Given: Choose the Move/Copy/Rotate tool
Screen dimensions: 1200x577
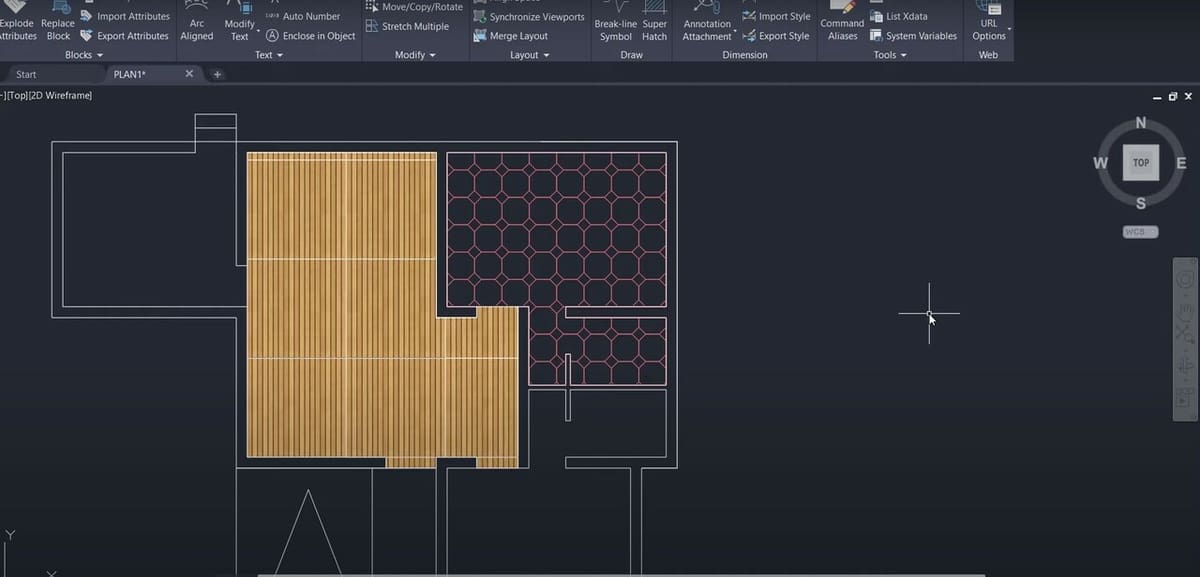Looking at the screenshot, I should tap(414, 7).
